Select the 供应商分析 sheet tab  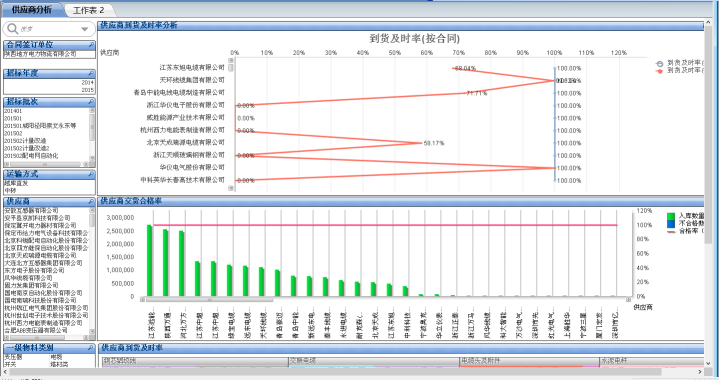click(x=32, y=10)
